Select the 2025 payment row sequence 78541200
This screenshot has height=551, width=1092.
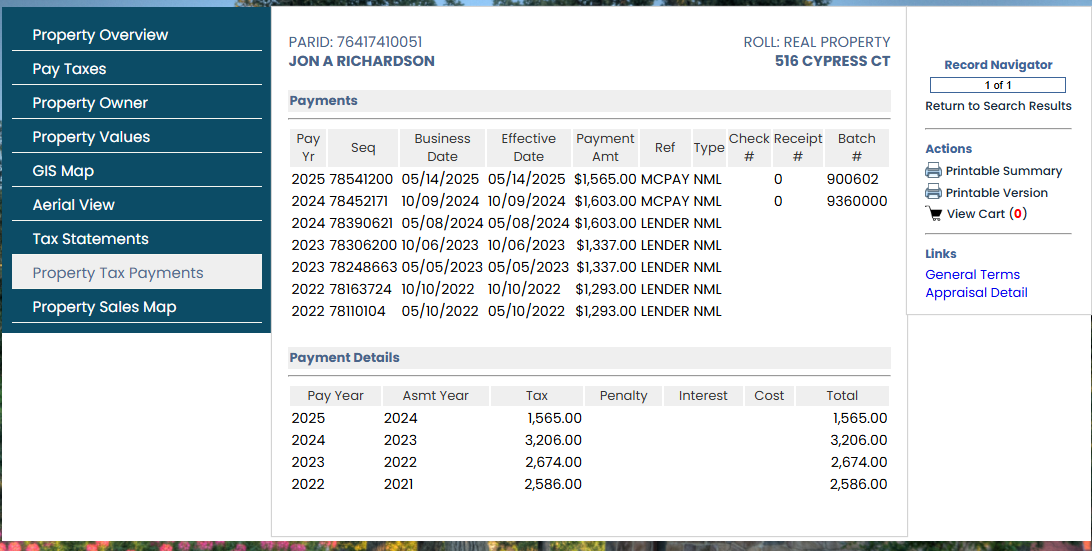click(x=361, y=179)
